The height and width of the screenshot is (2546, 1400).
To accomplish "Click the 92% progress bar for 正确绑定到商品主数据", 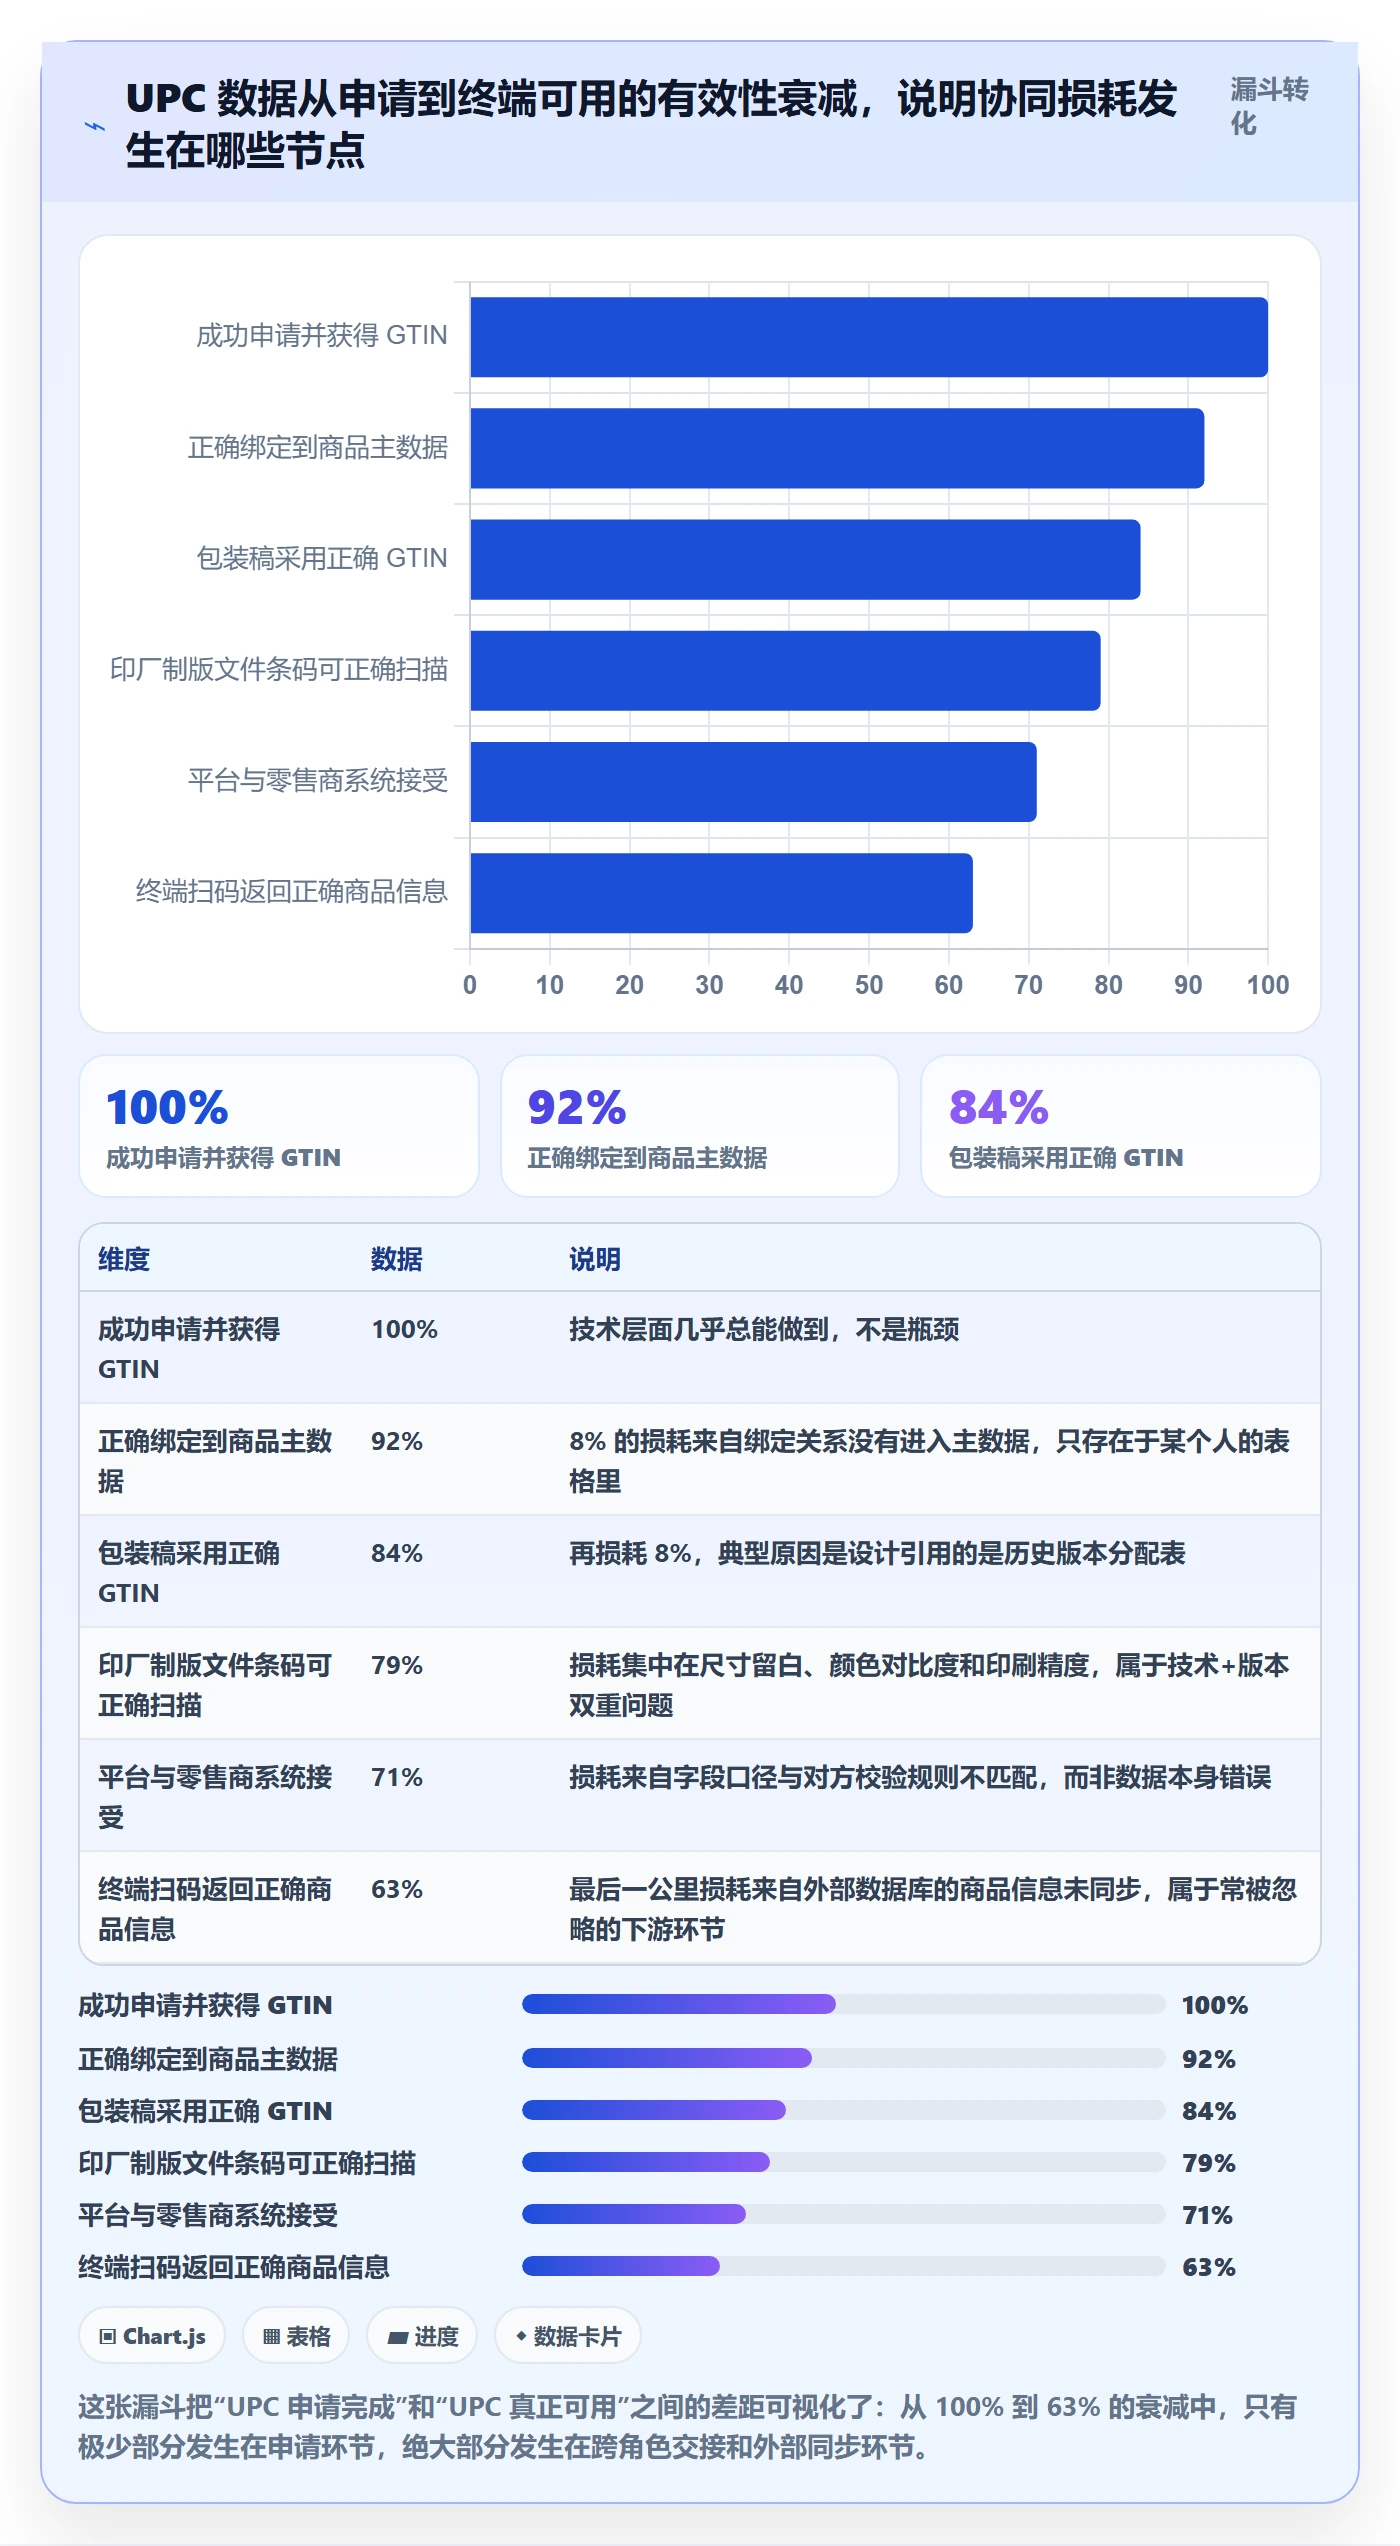I will [x=844, y=2058].
